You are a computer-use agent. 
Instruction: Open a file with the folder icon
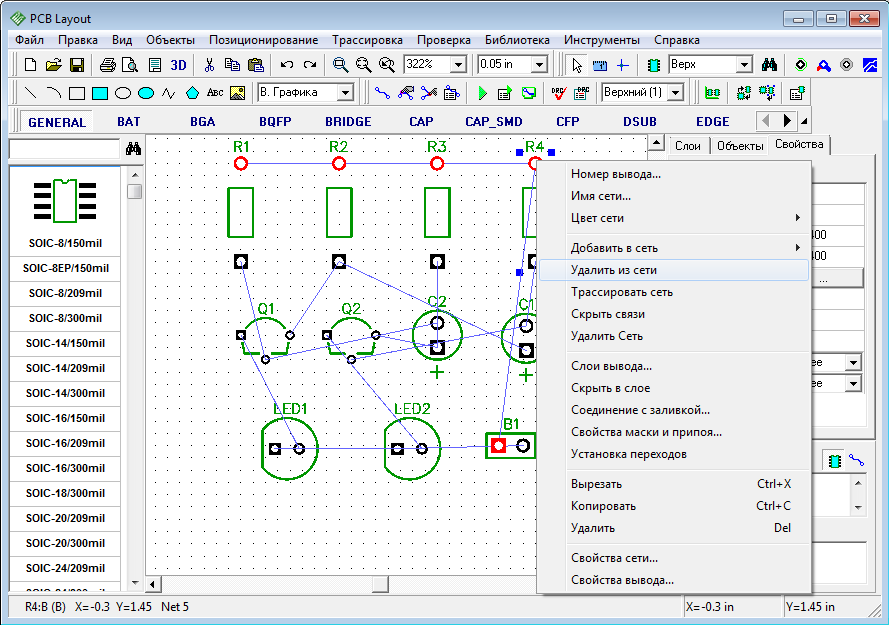(54, 65)
